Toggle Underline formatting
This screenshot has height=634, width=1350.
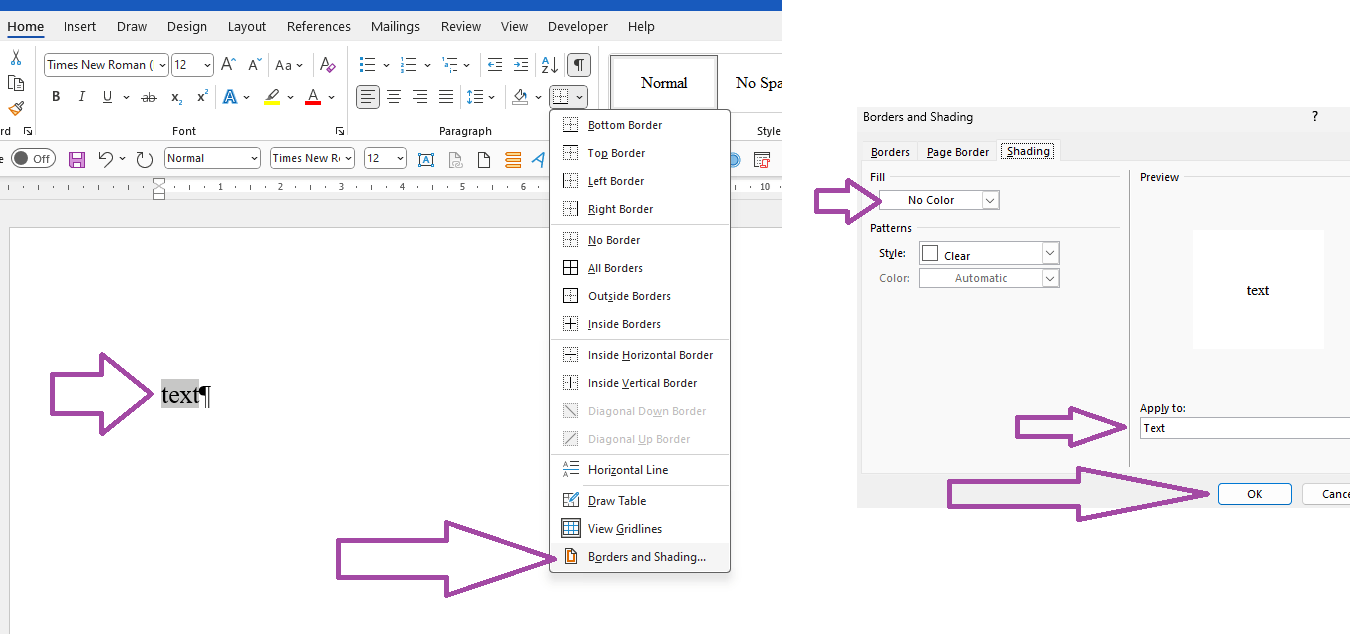point(107,97)
